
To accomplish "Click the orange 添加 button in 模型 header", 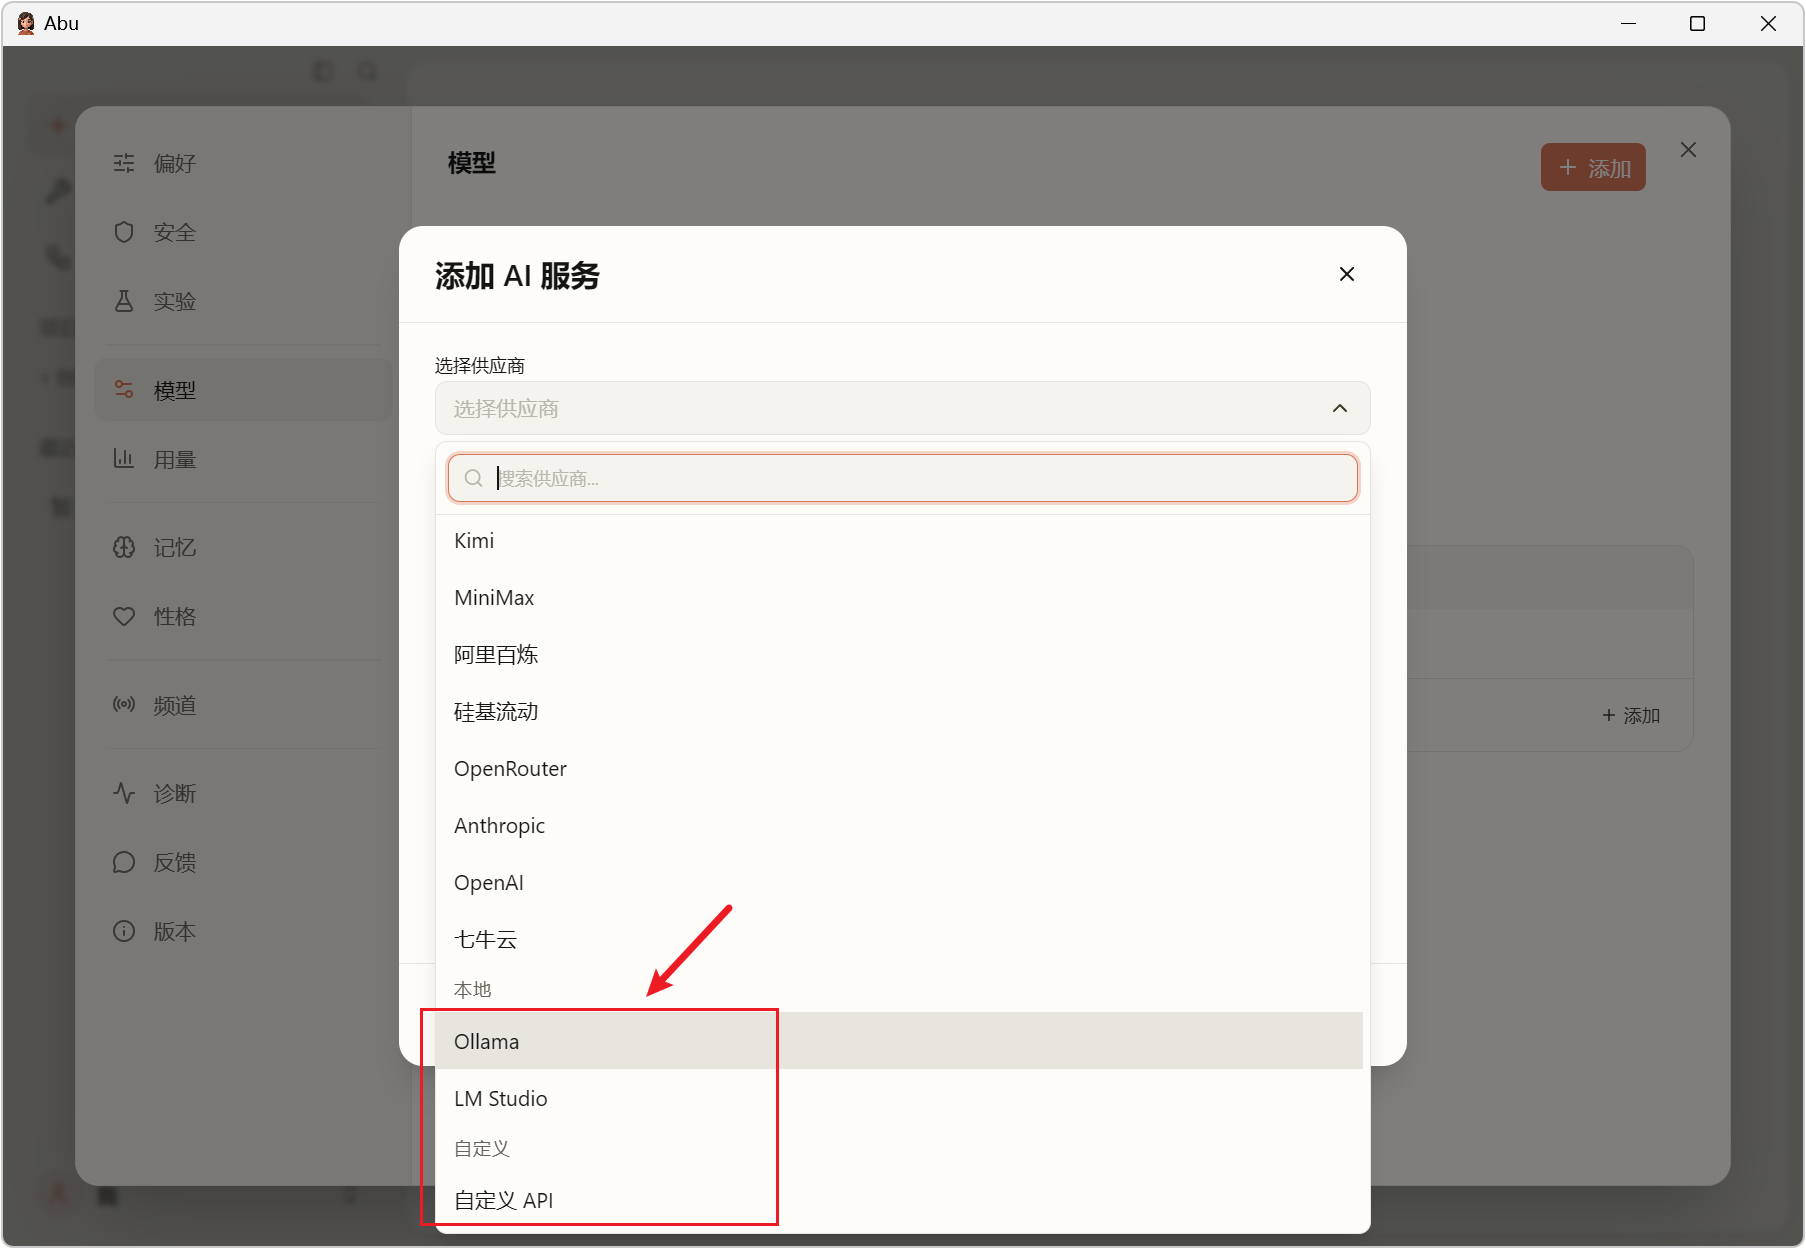I will [1593, 167].
